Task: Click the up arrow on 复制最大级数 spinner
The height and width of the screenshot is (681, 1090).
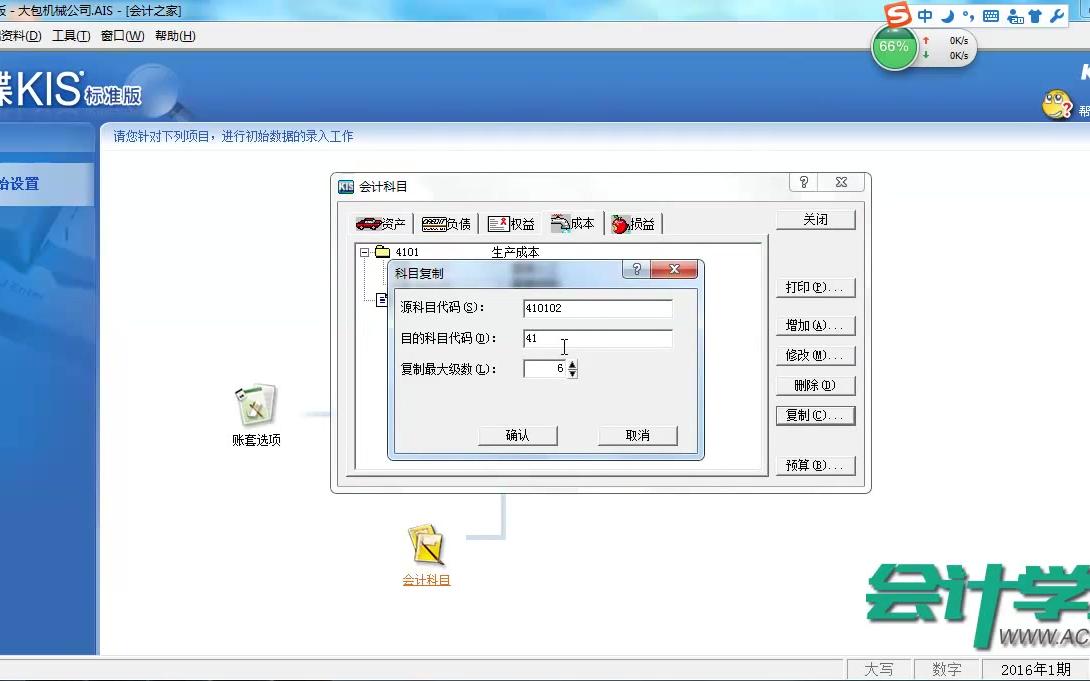Action: click(x=571, y=364)
